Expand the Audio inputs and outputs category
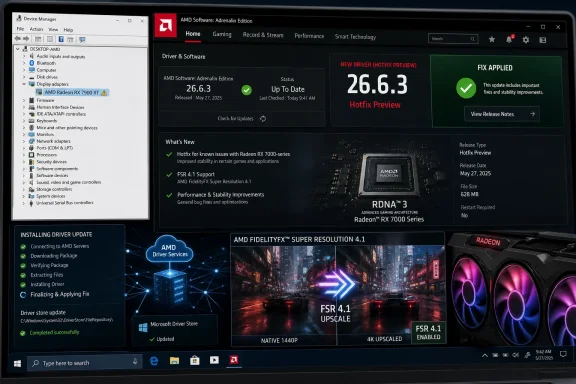Image resolution: width=576 pixels, height=384 pixels. point(24,56)
